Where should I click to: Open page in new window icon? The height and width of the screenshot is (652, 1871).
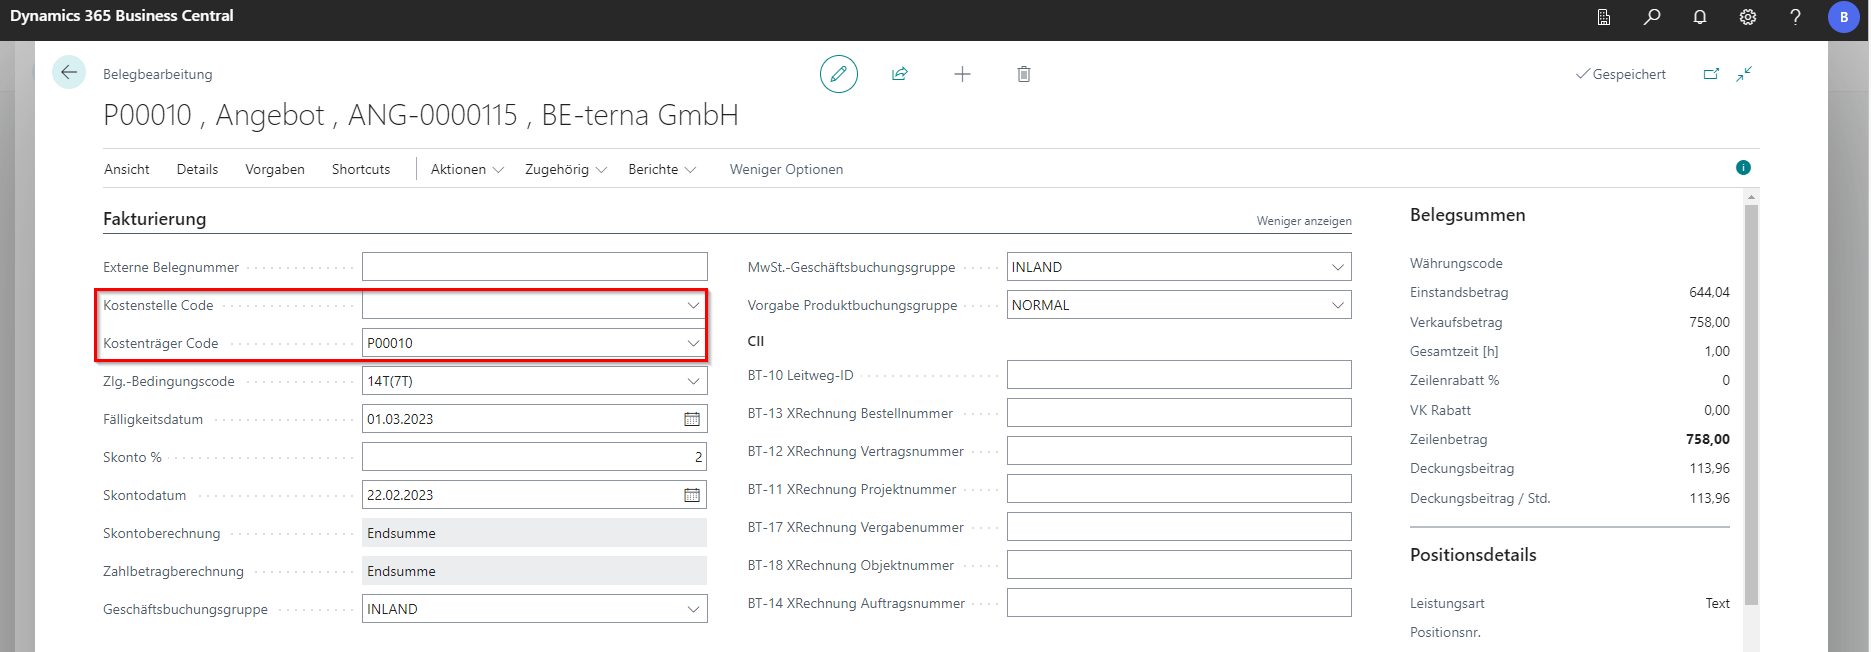pyautogui.click(x=1711, y=74)
